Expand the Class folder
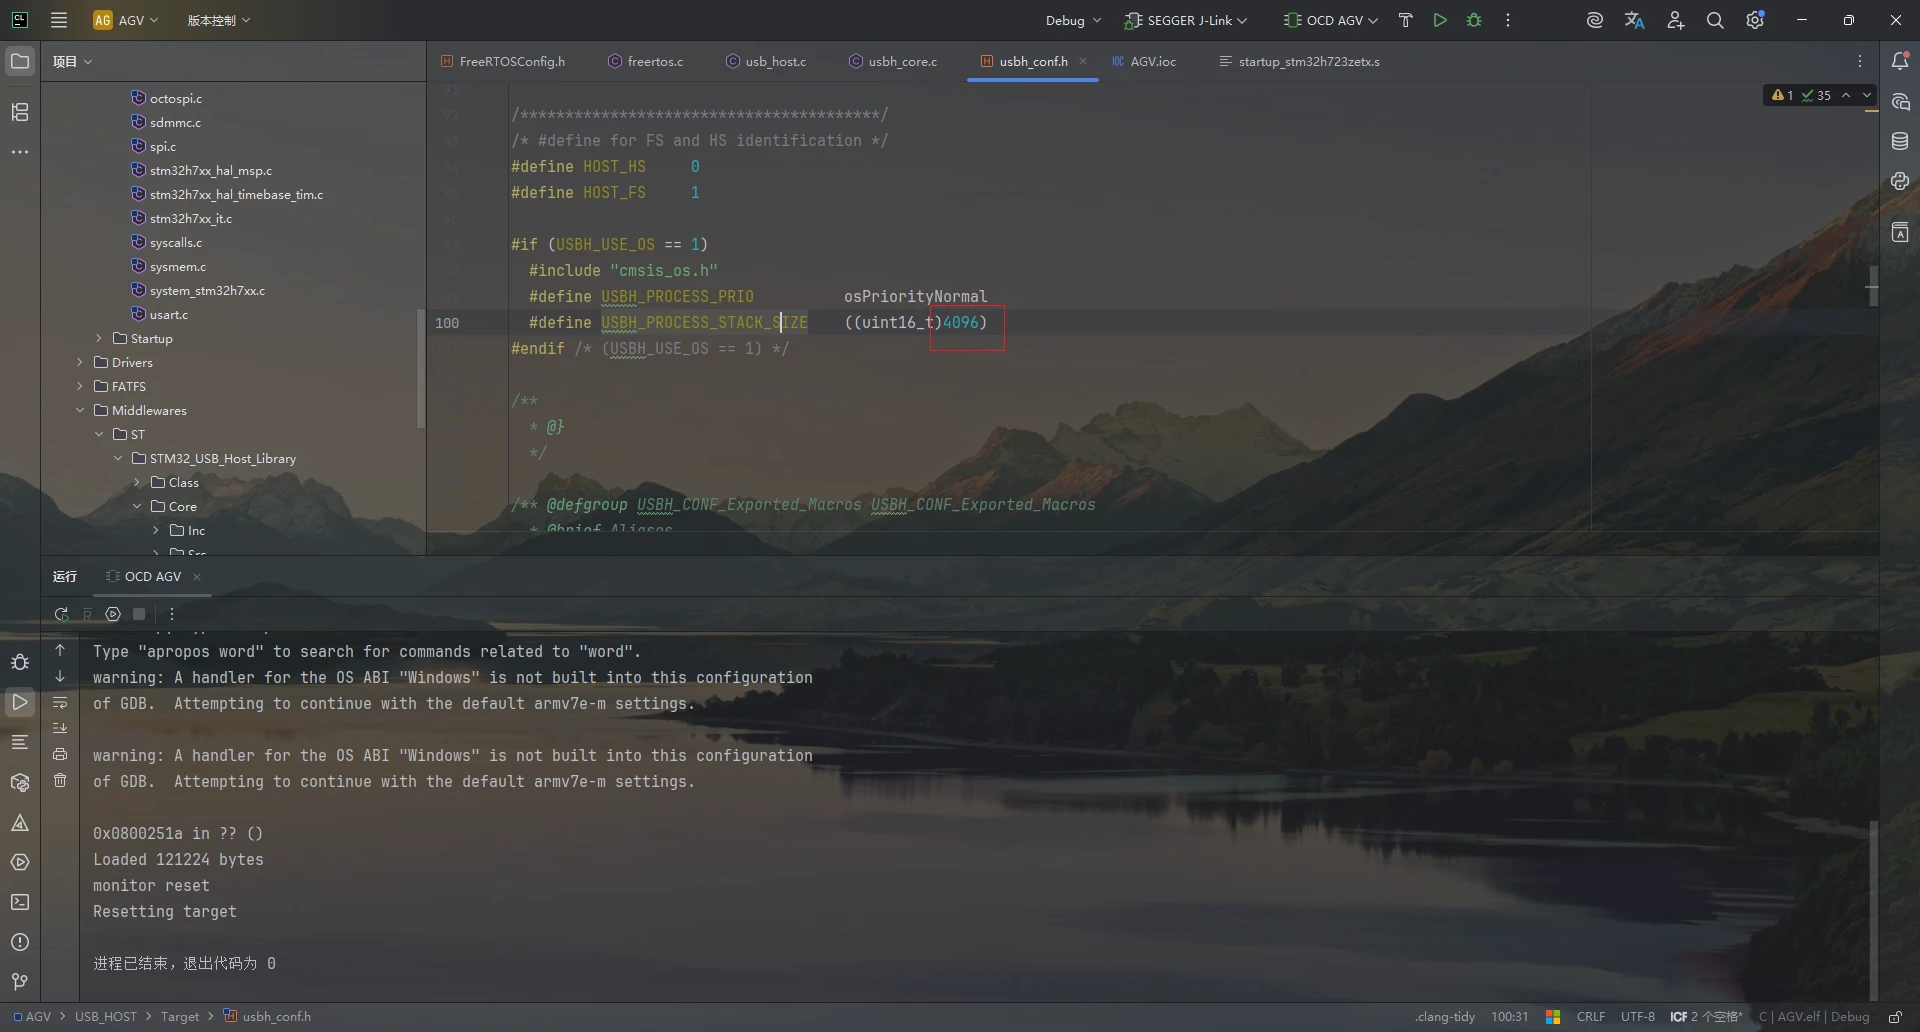 click(137, 483)
